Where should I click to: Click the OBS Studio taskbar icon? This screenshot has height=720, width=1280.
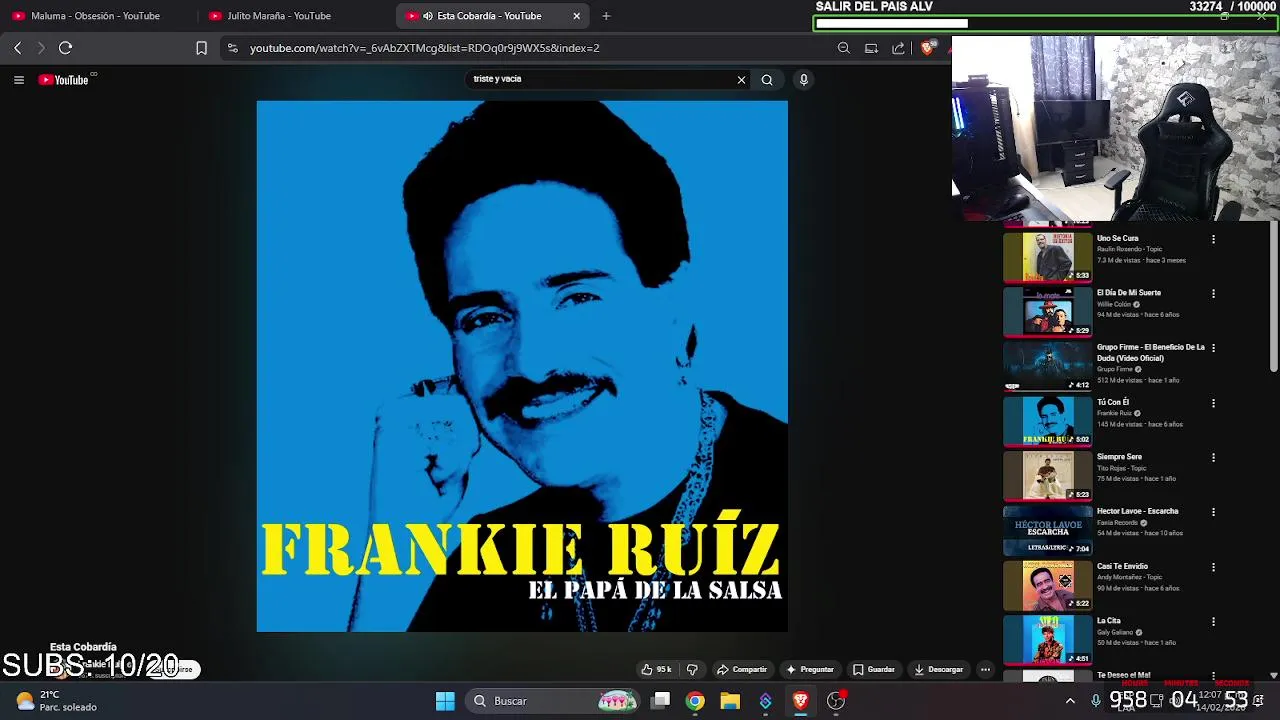(836, 701)
